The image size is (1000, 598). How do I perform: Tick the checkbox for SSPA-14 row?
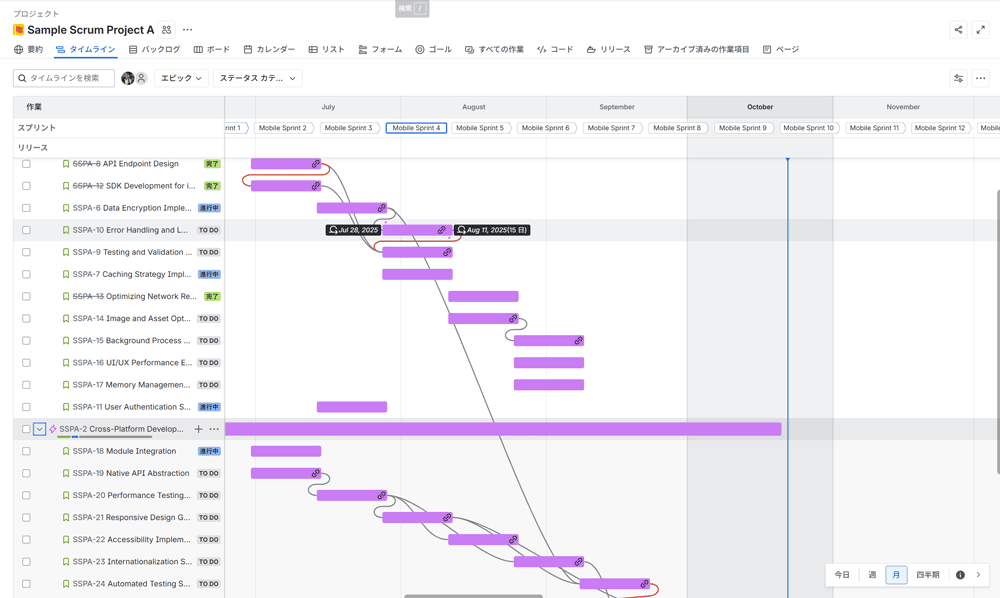click(x=26, y=319)
